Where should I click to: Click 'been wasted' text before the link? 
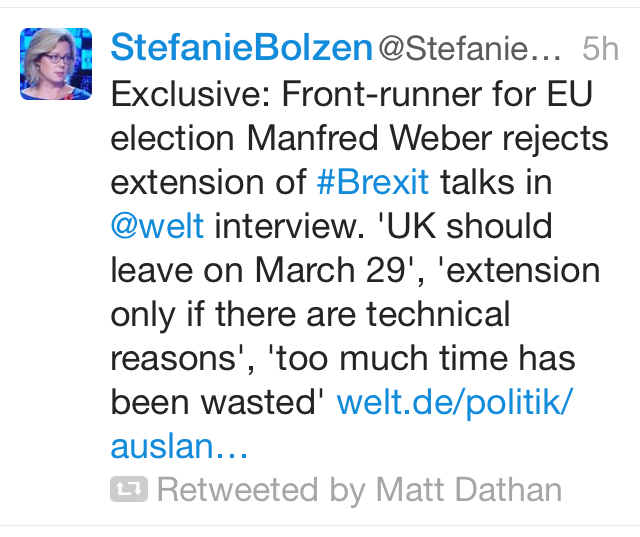[214, 403]
